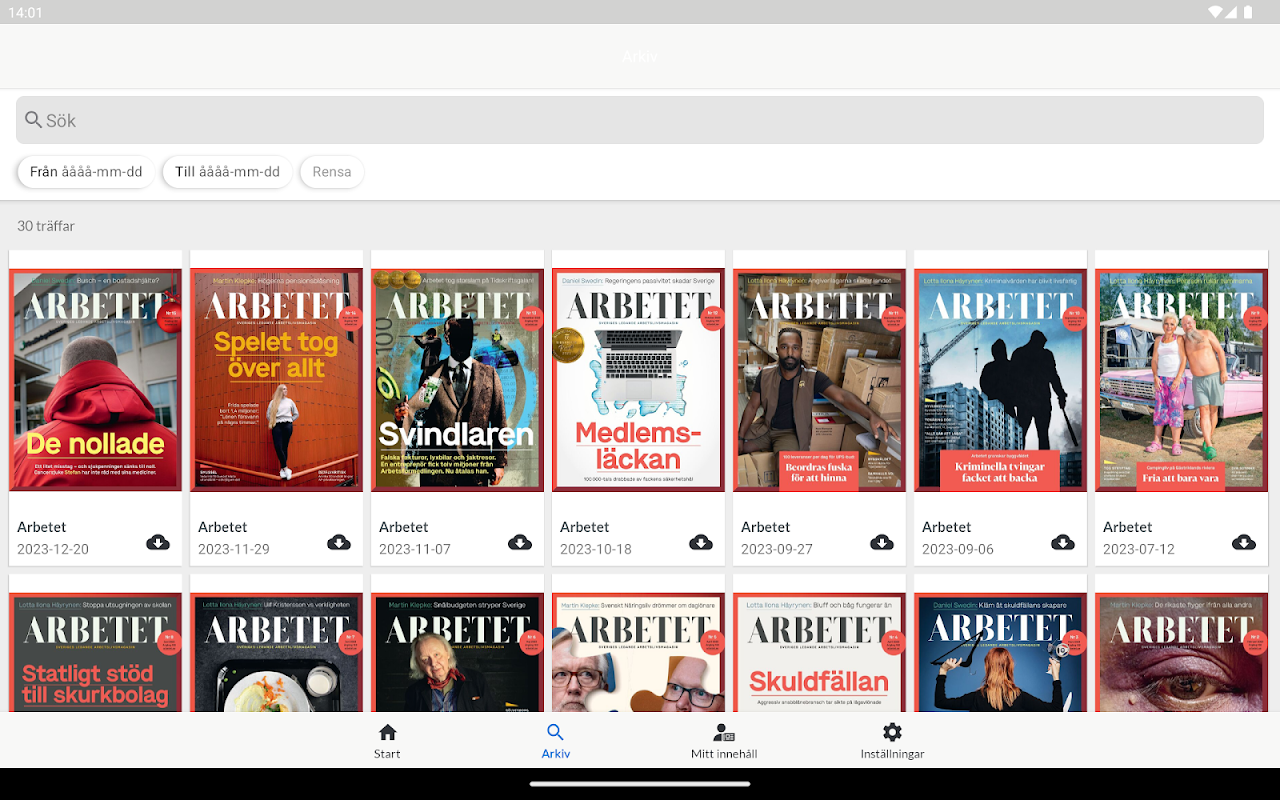Tap the Arbetet title above 2023-10-18

click(x=585, y=527)
